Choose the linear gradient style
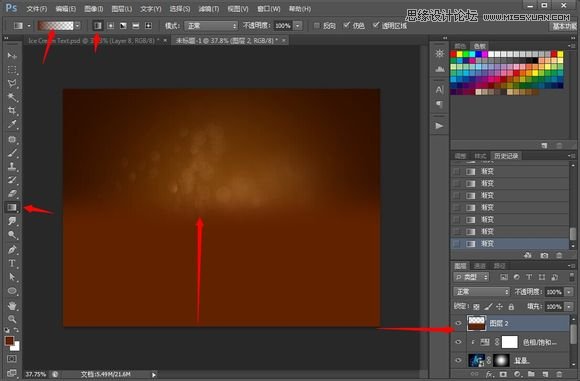 pyautogui.click(x=98, y=26)
